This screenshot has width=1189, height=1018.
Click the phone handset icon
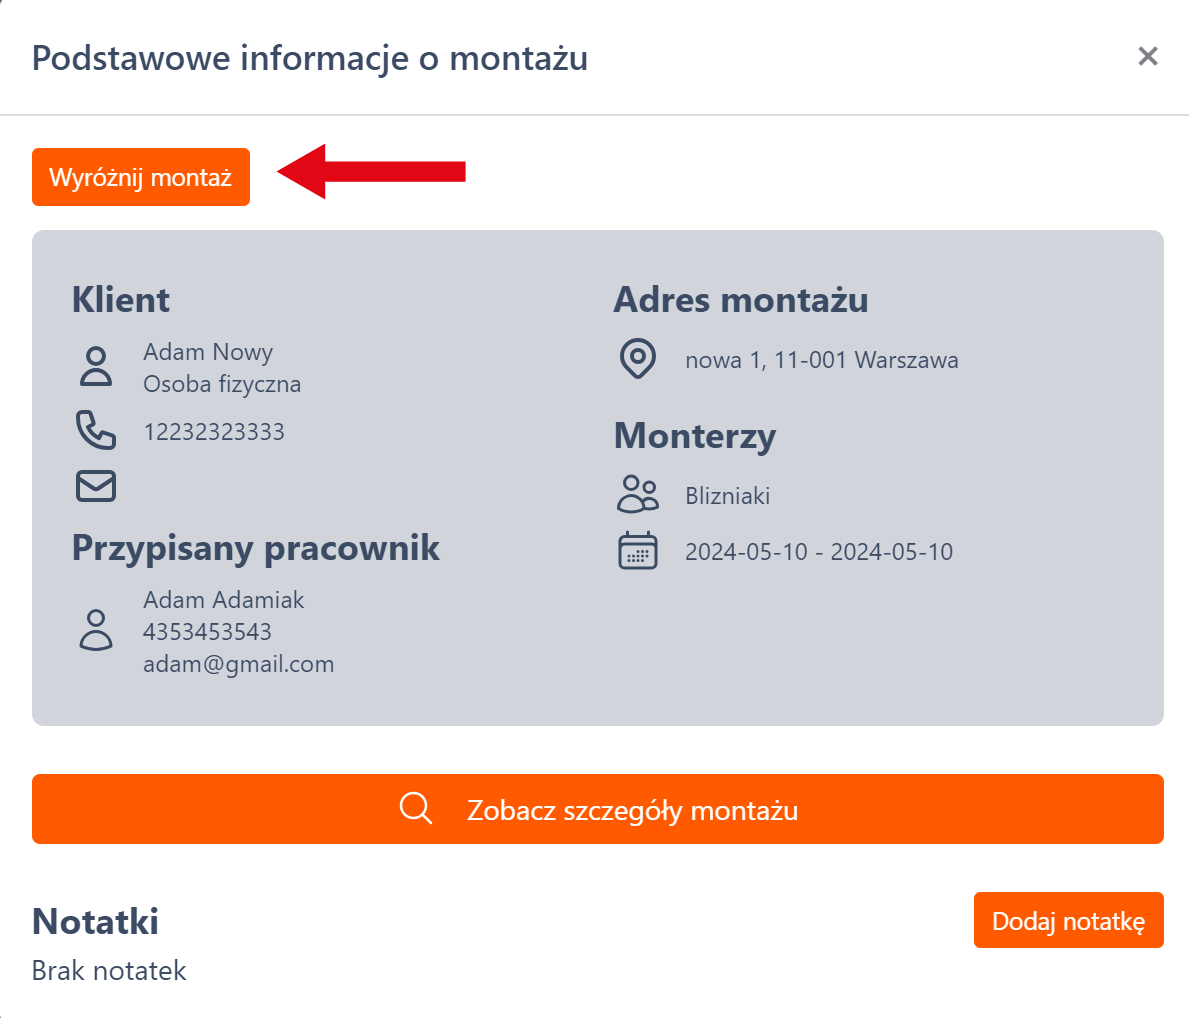(96, 431)
